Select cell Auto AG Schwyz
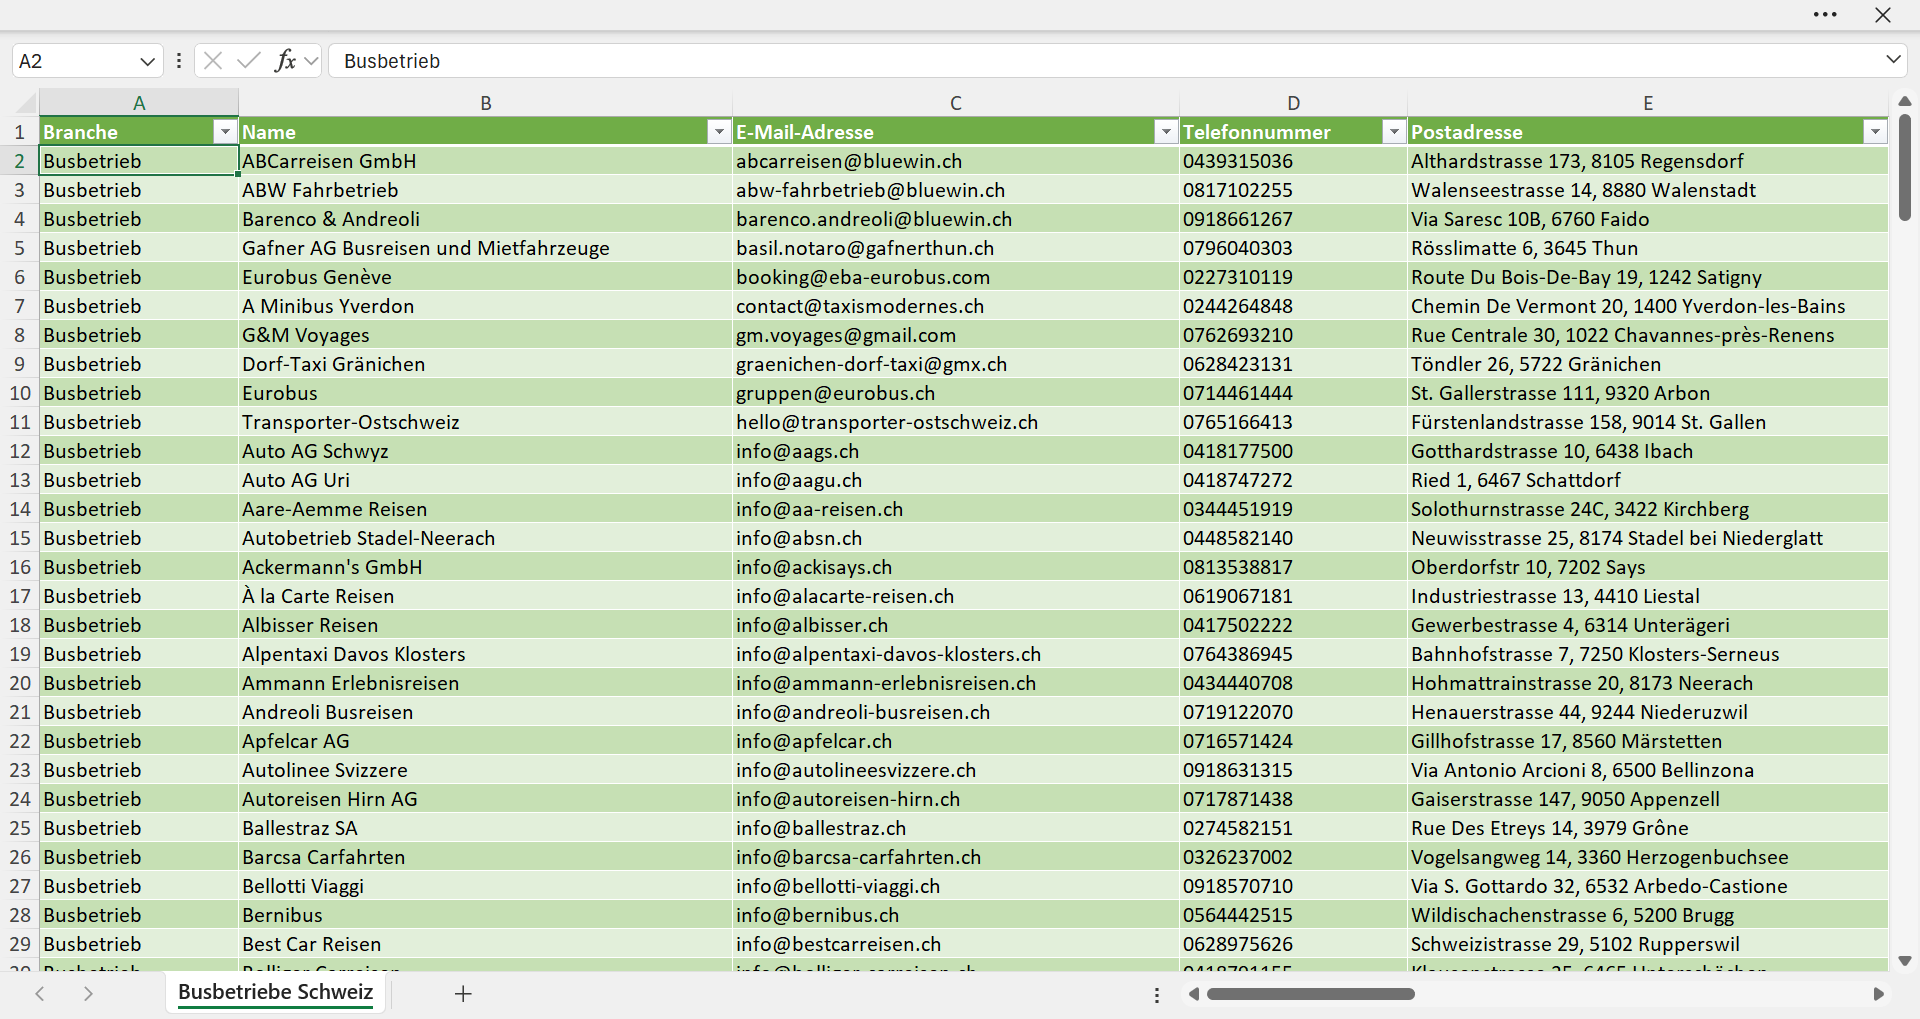This screenshot has width=1920, height=1019. [486, 451]
